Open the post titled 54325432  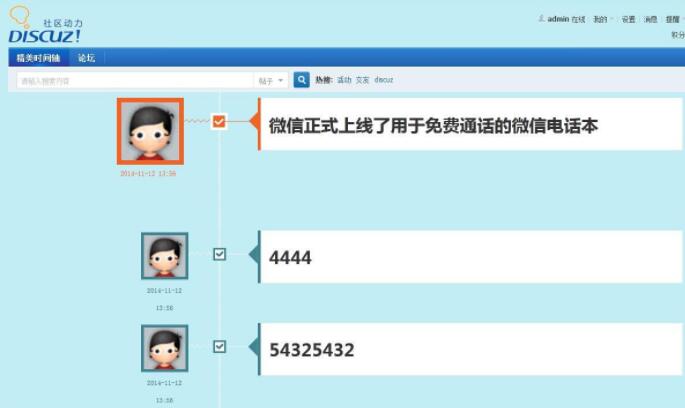coord(311,350)
